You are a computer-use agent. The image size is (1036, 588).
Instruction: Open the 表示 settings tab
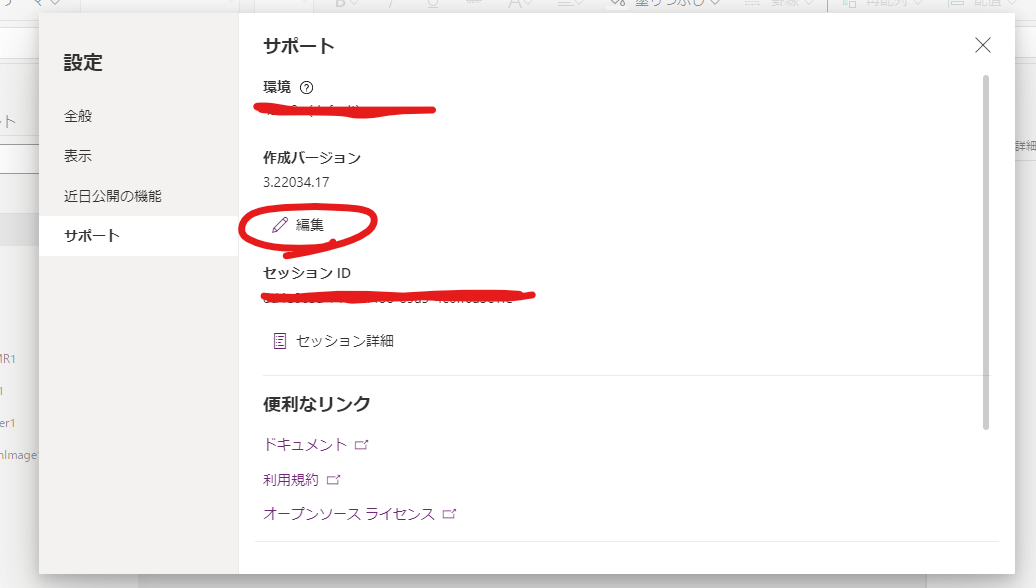(78, 156)
